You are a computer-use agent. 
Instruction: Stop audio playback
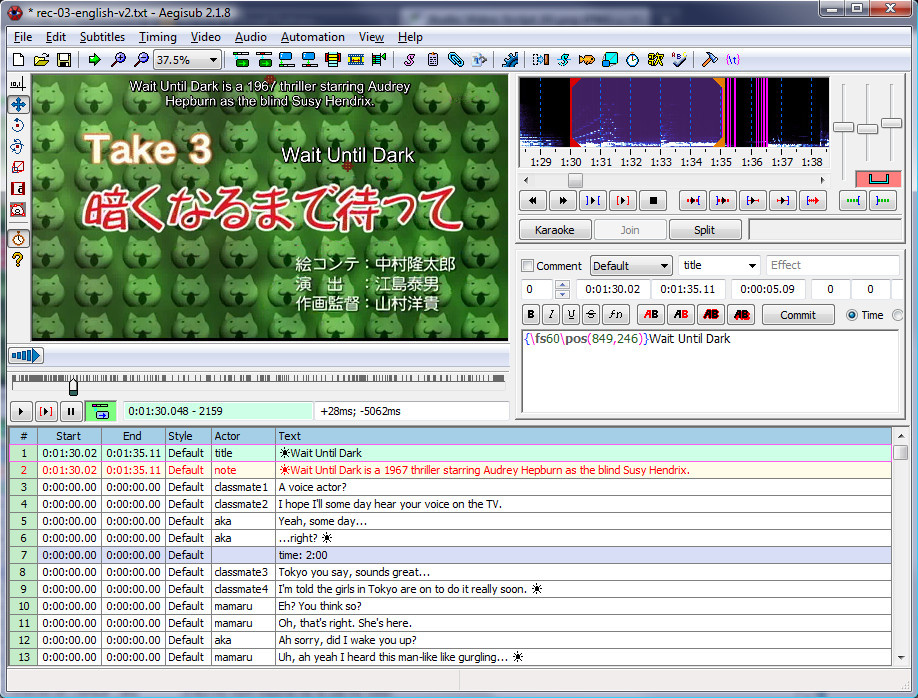point(653,201)
